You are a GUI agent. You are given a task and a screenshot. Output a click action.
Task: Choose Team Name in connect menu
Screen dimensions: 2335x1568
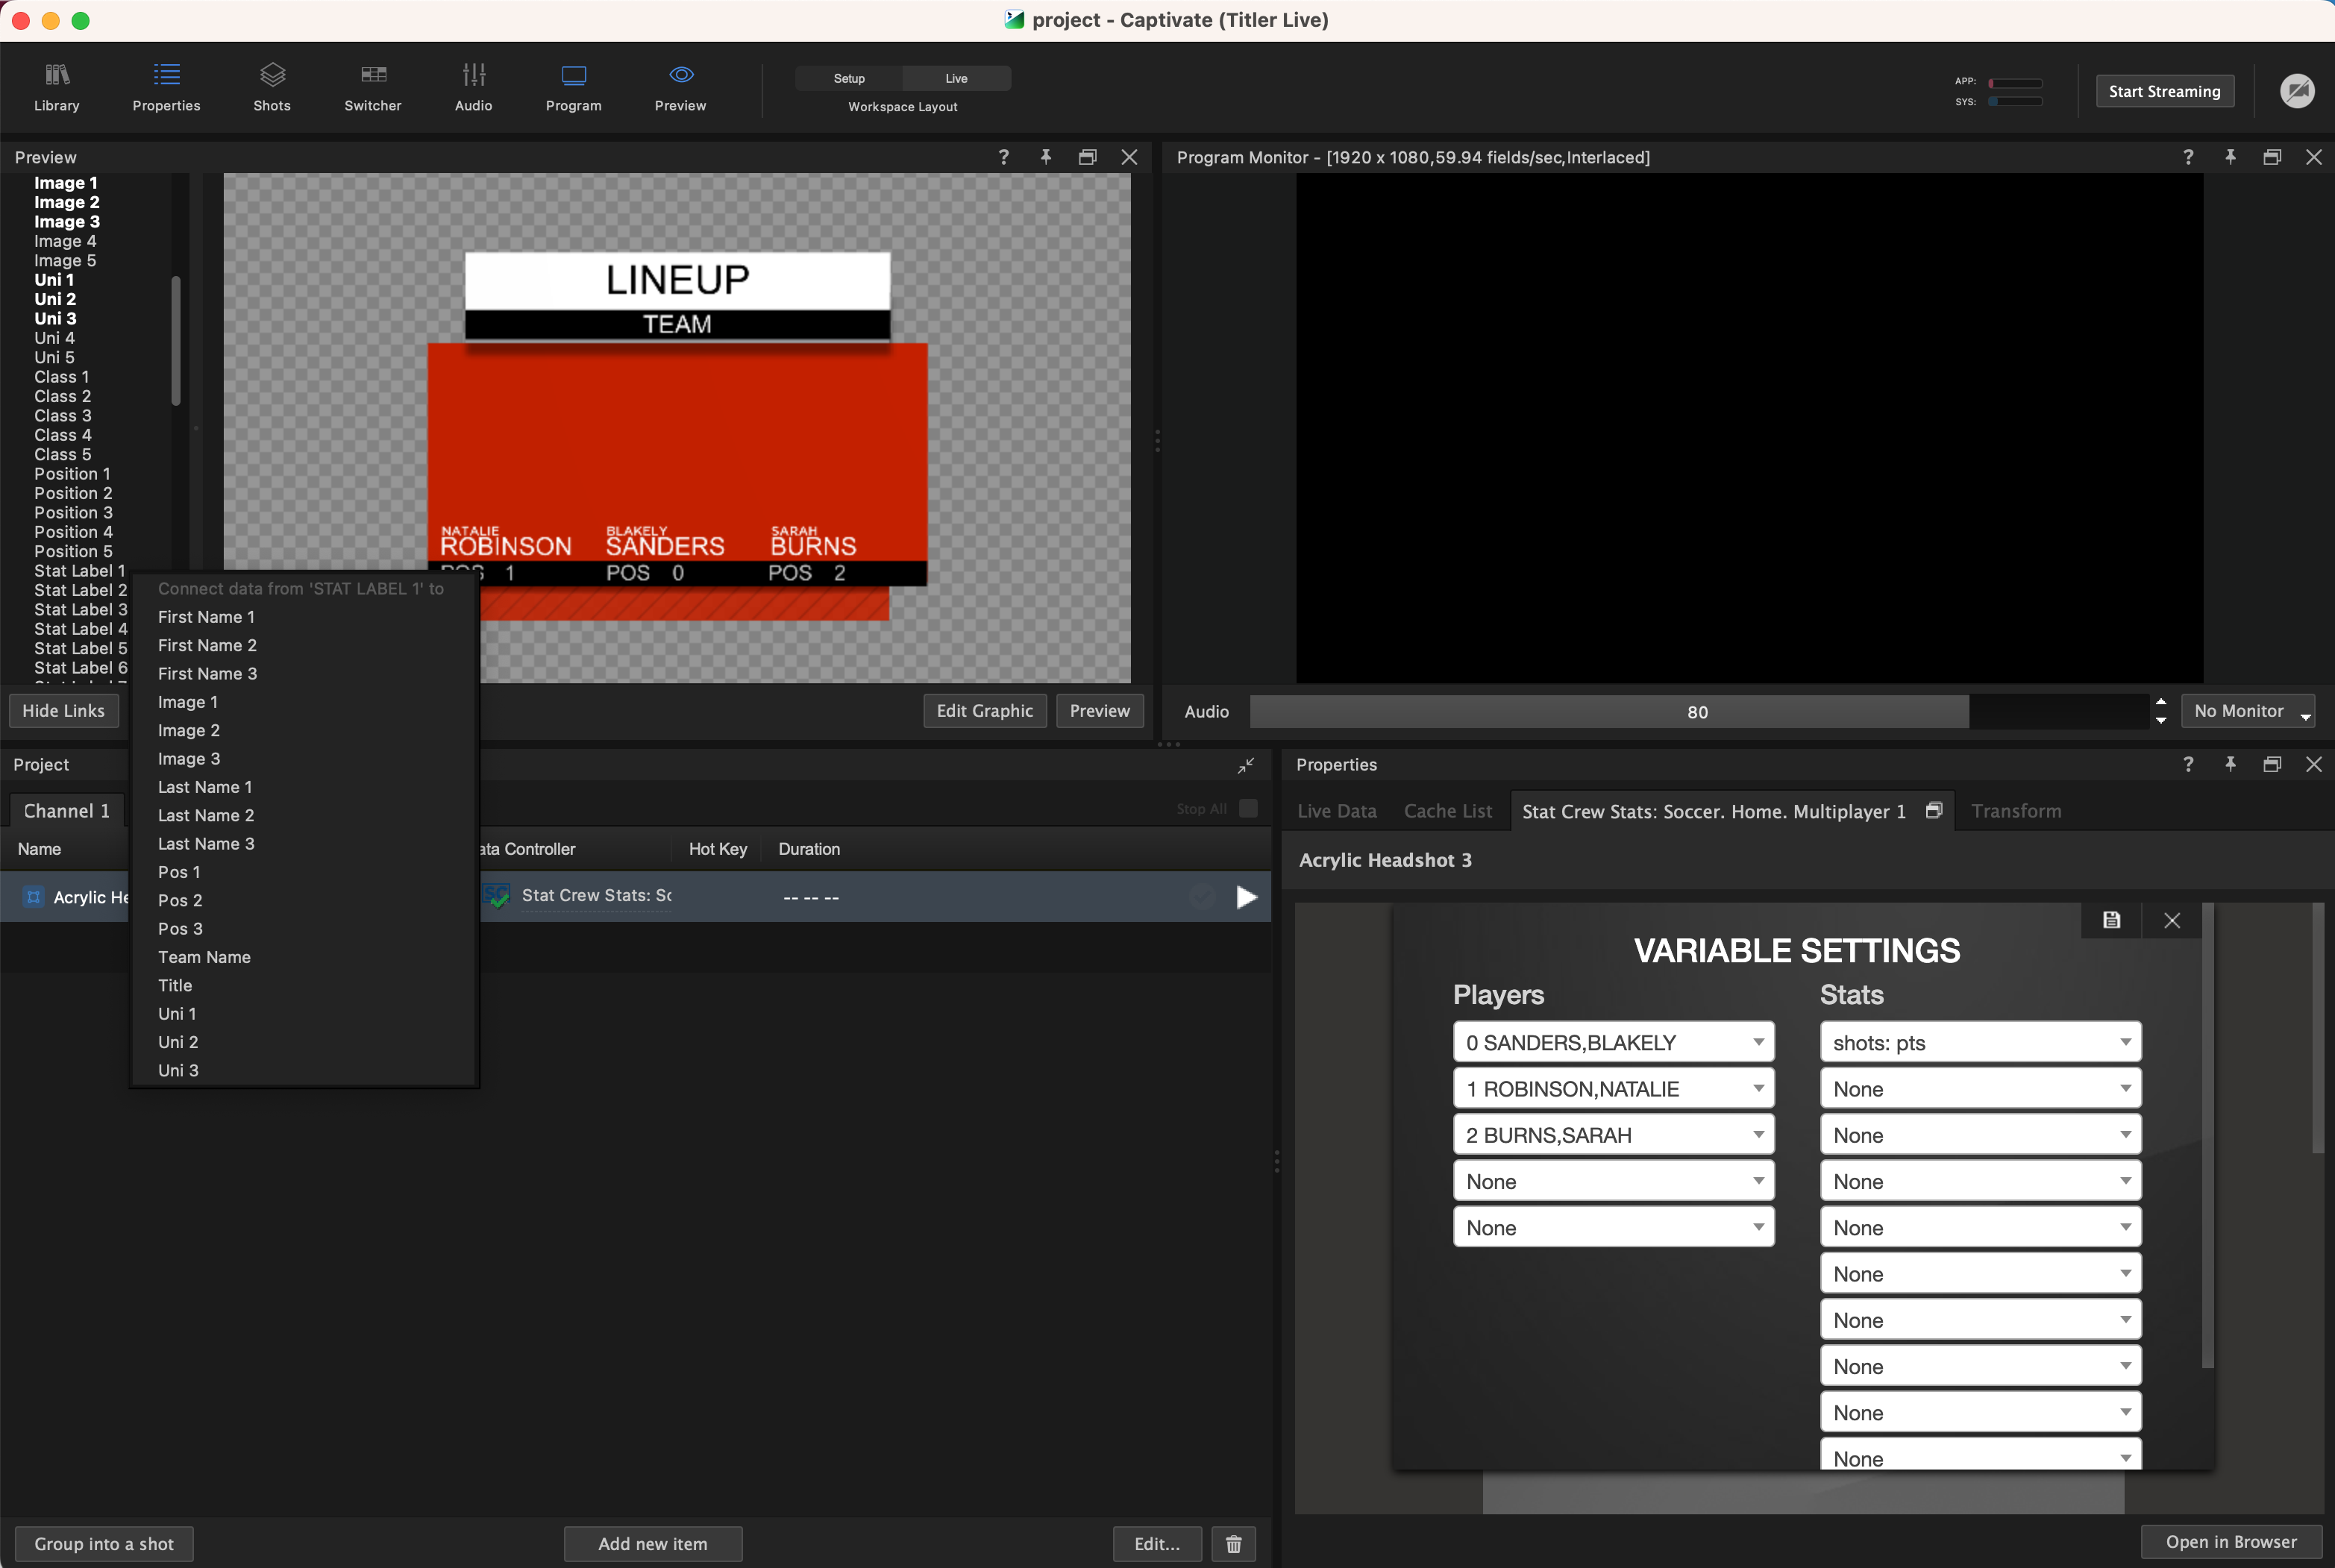[x=204, y=957]
